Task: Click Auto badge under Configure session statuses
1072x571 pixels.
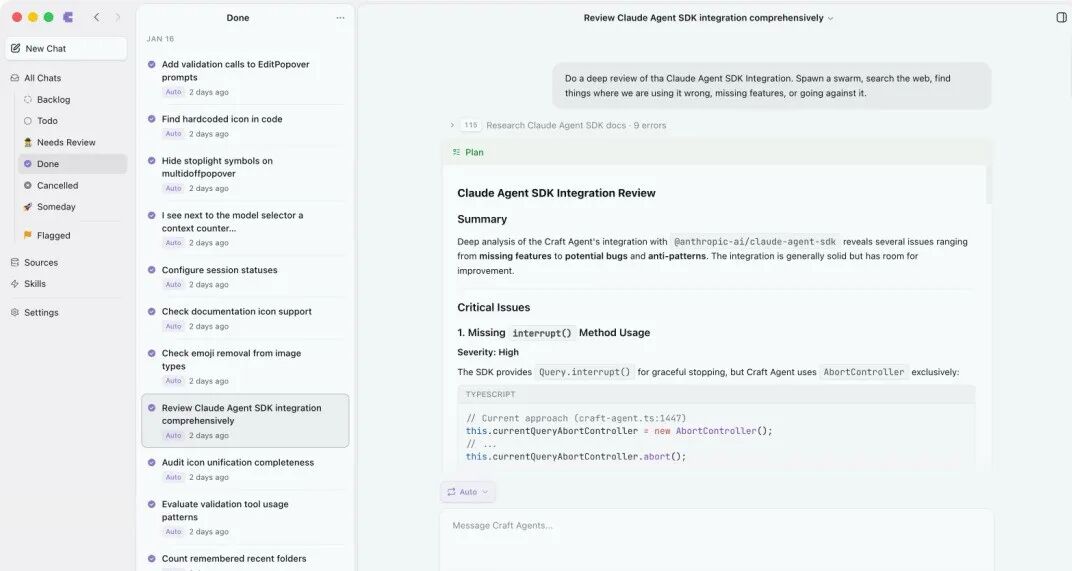Action: click(x=174, y=284)
